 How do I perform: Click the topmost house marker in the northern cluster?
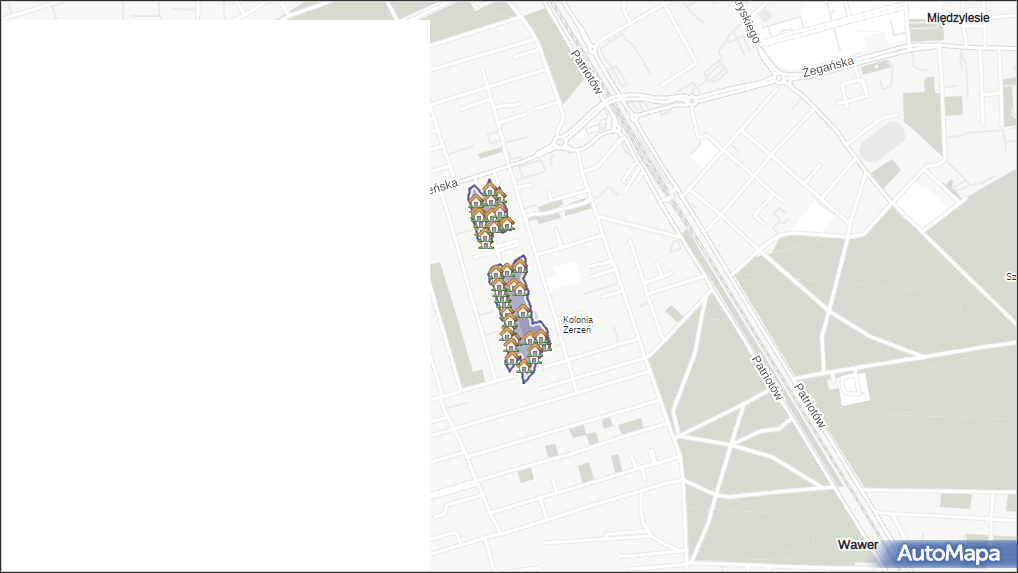coord(490,188)
